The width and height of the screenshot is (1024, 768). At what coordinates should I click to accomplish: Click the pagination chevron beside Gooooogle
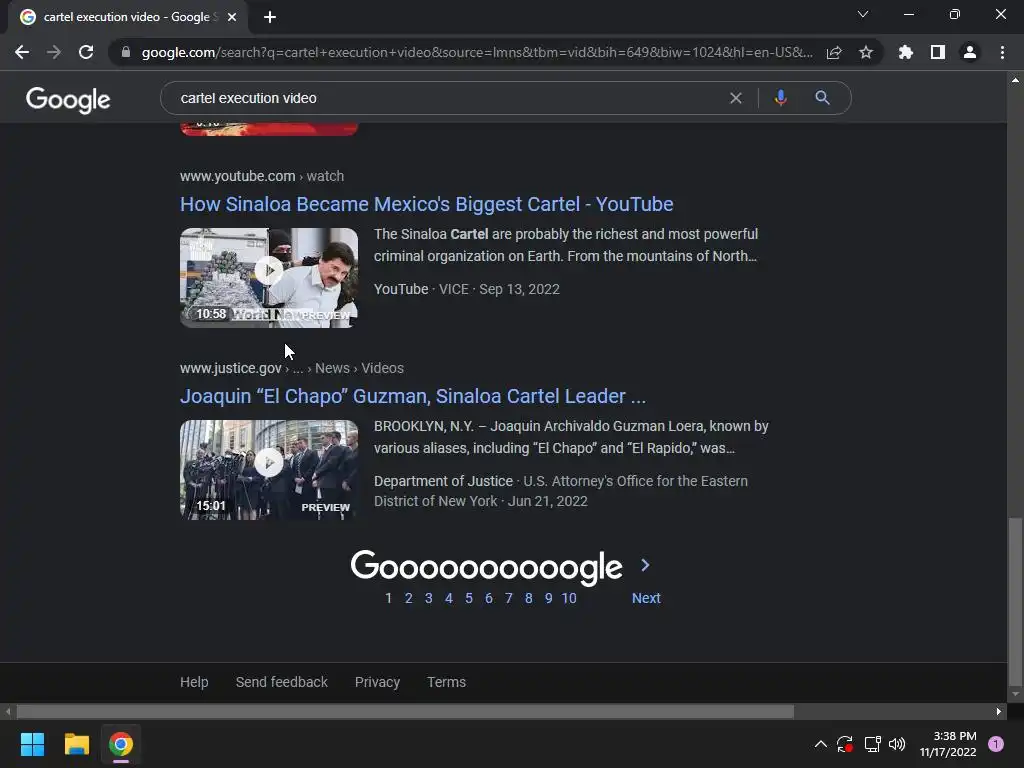coord(645,566)
